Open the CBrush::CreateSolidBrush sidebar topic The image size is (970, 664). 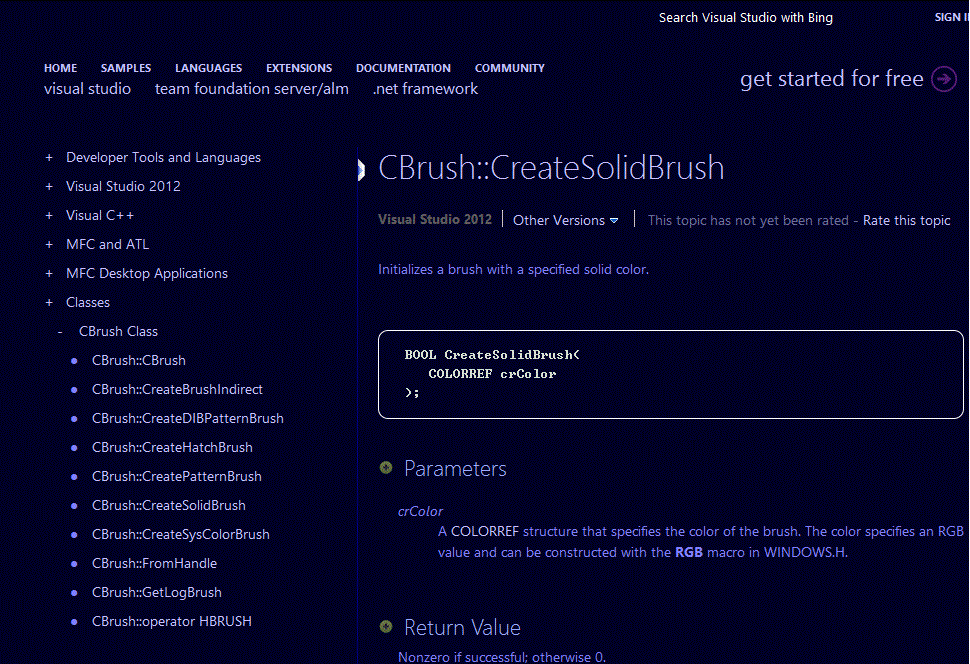click(168, 506)
